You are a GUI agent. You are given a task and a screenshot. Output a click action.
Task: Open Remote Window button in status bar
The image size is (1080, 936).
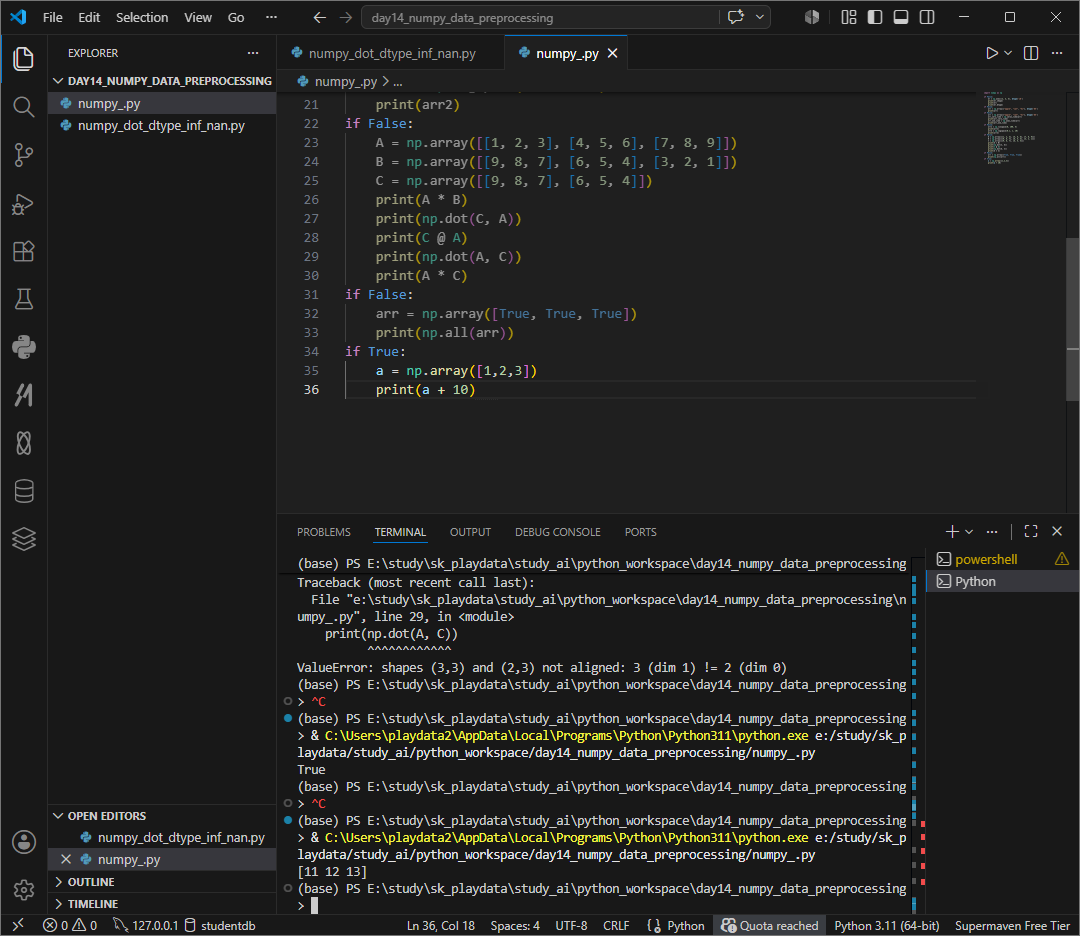(x=18, y=925)
